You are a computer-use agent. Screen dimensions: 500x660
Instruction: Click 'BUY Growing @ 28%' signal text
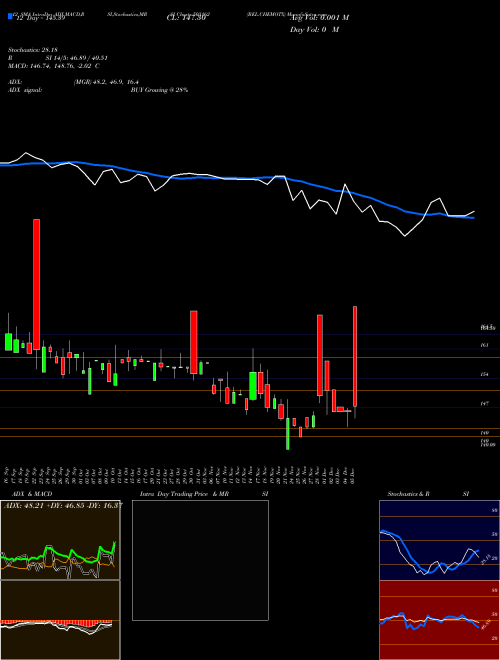pos(159,90)
